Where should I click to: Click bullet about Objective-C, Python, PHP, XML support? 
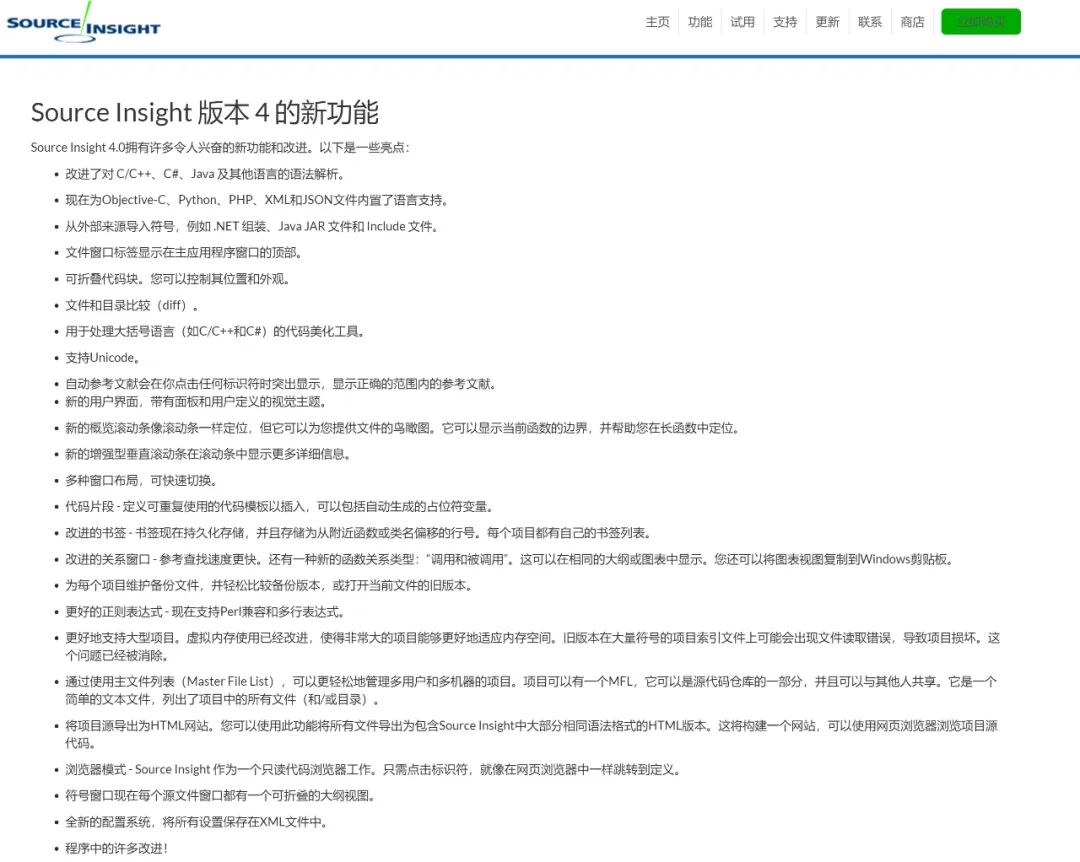(x=258, y=200)
